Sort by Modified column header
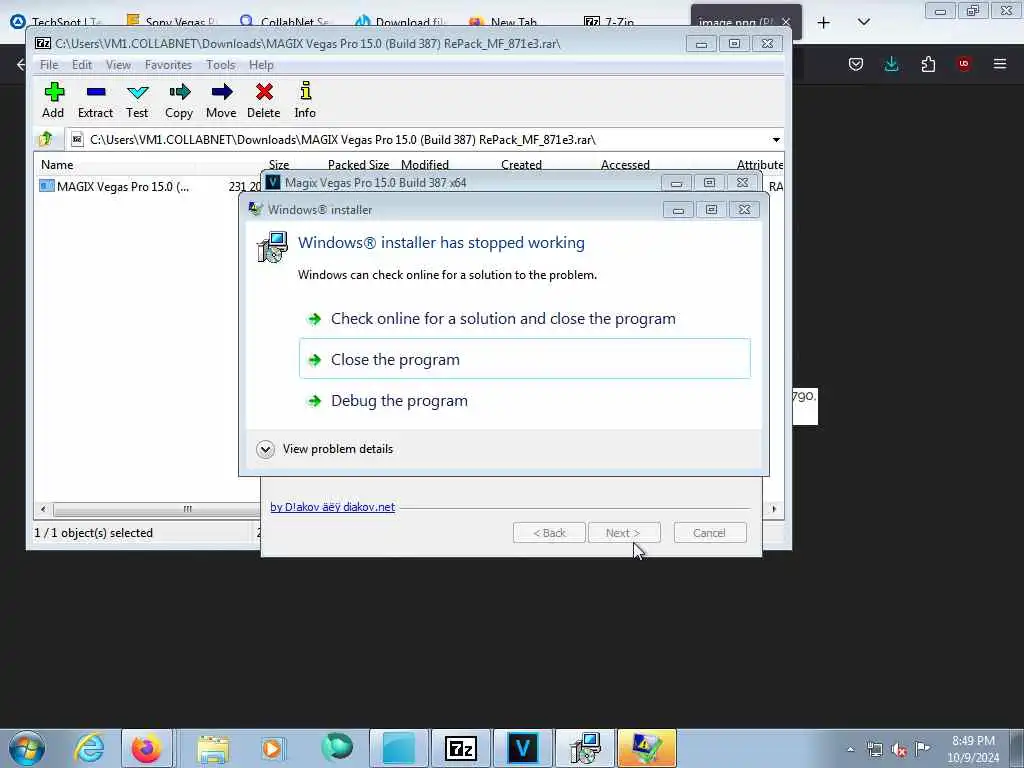 [424, 165]
